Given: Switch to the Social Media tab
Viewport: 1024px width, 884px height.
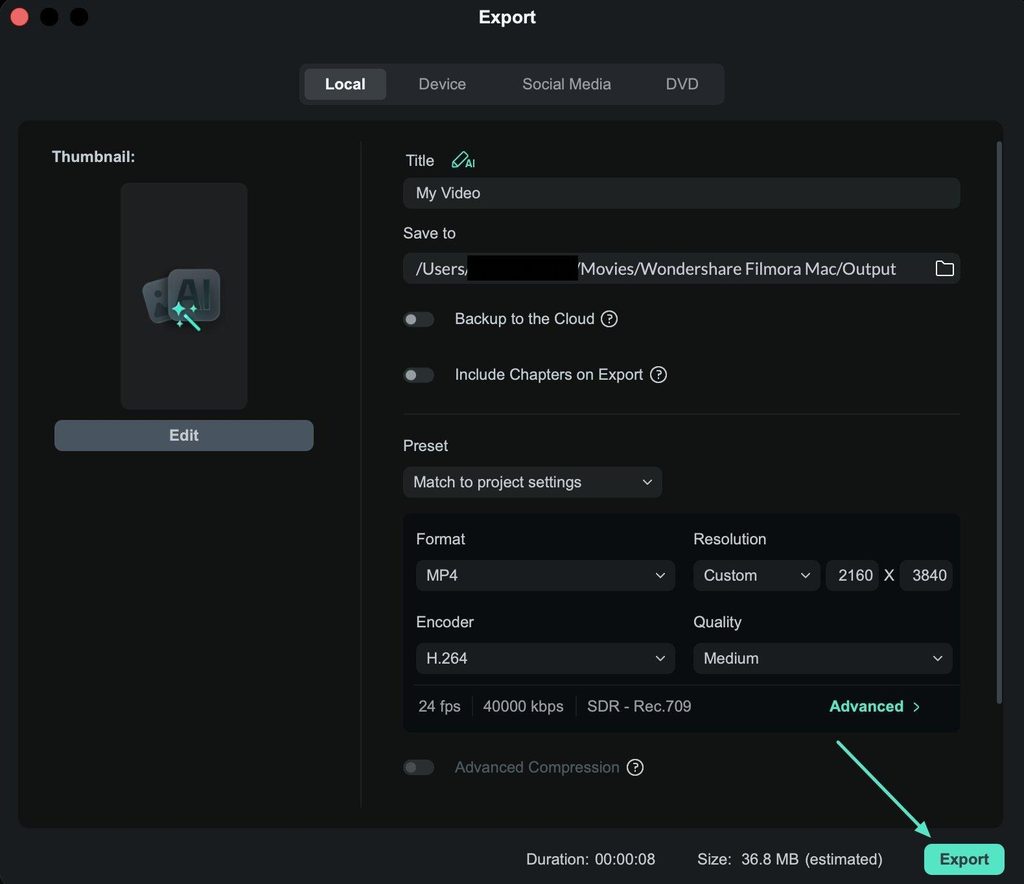Looking at the screenshot, I should pos(566,84).
